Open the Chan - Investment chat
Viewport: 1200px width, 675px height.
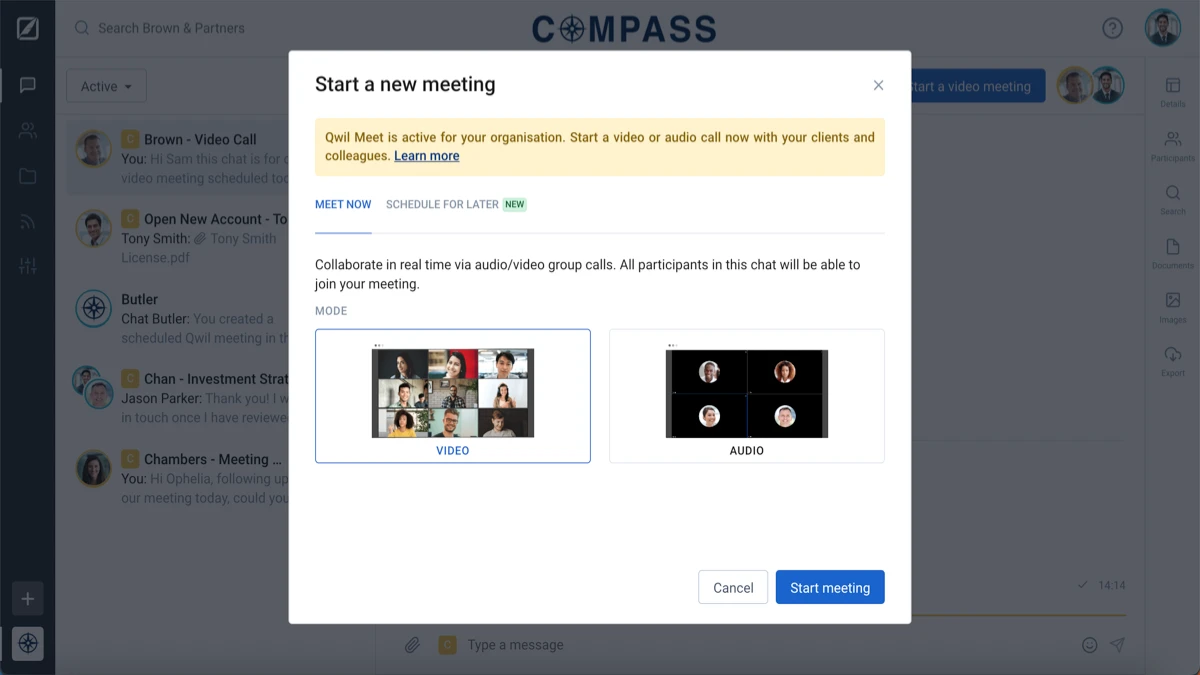click(177, 398)
